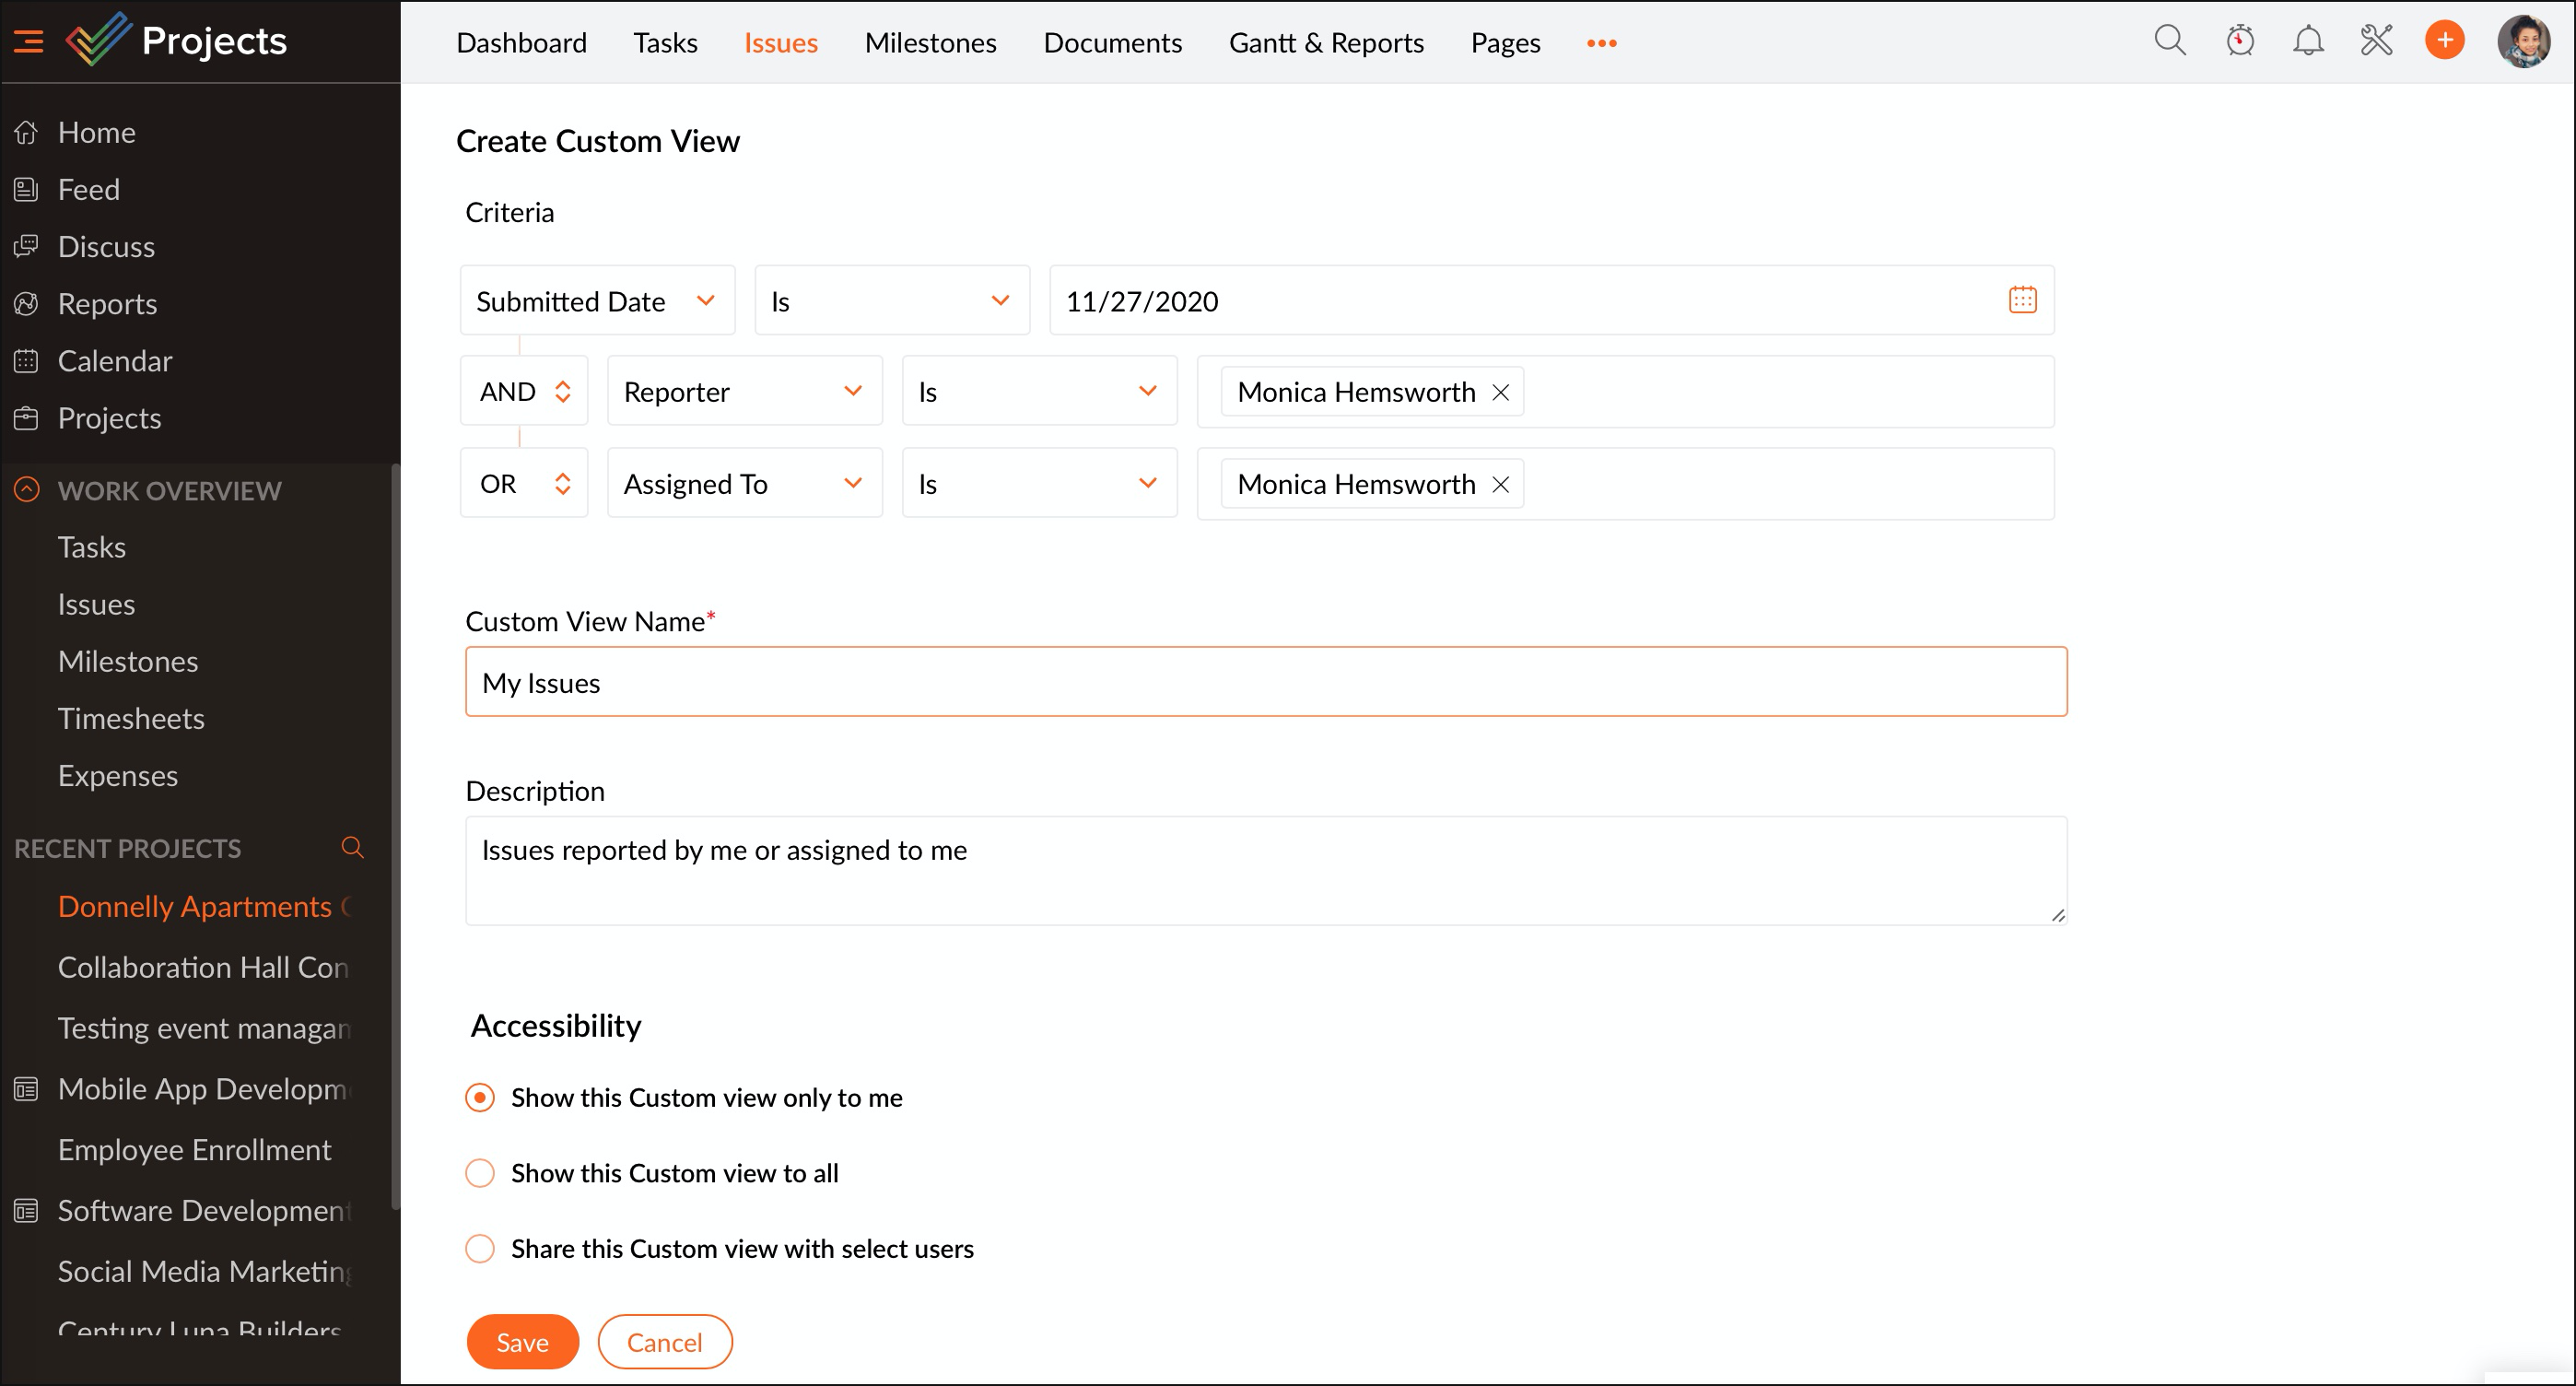2576x1386 pixels.
Task: Choose Share this Custom view with select users
Action: tap(480, 1248)
